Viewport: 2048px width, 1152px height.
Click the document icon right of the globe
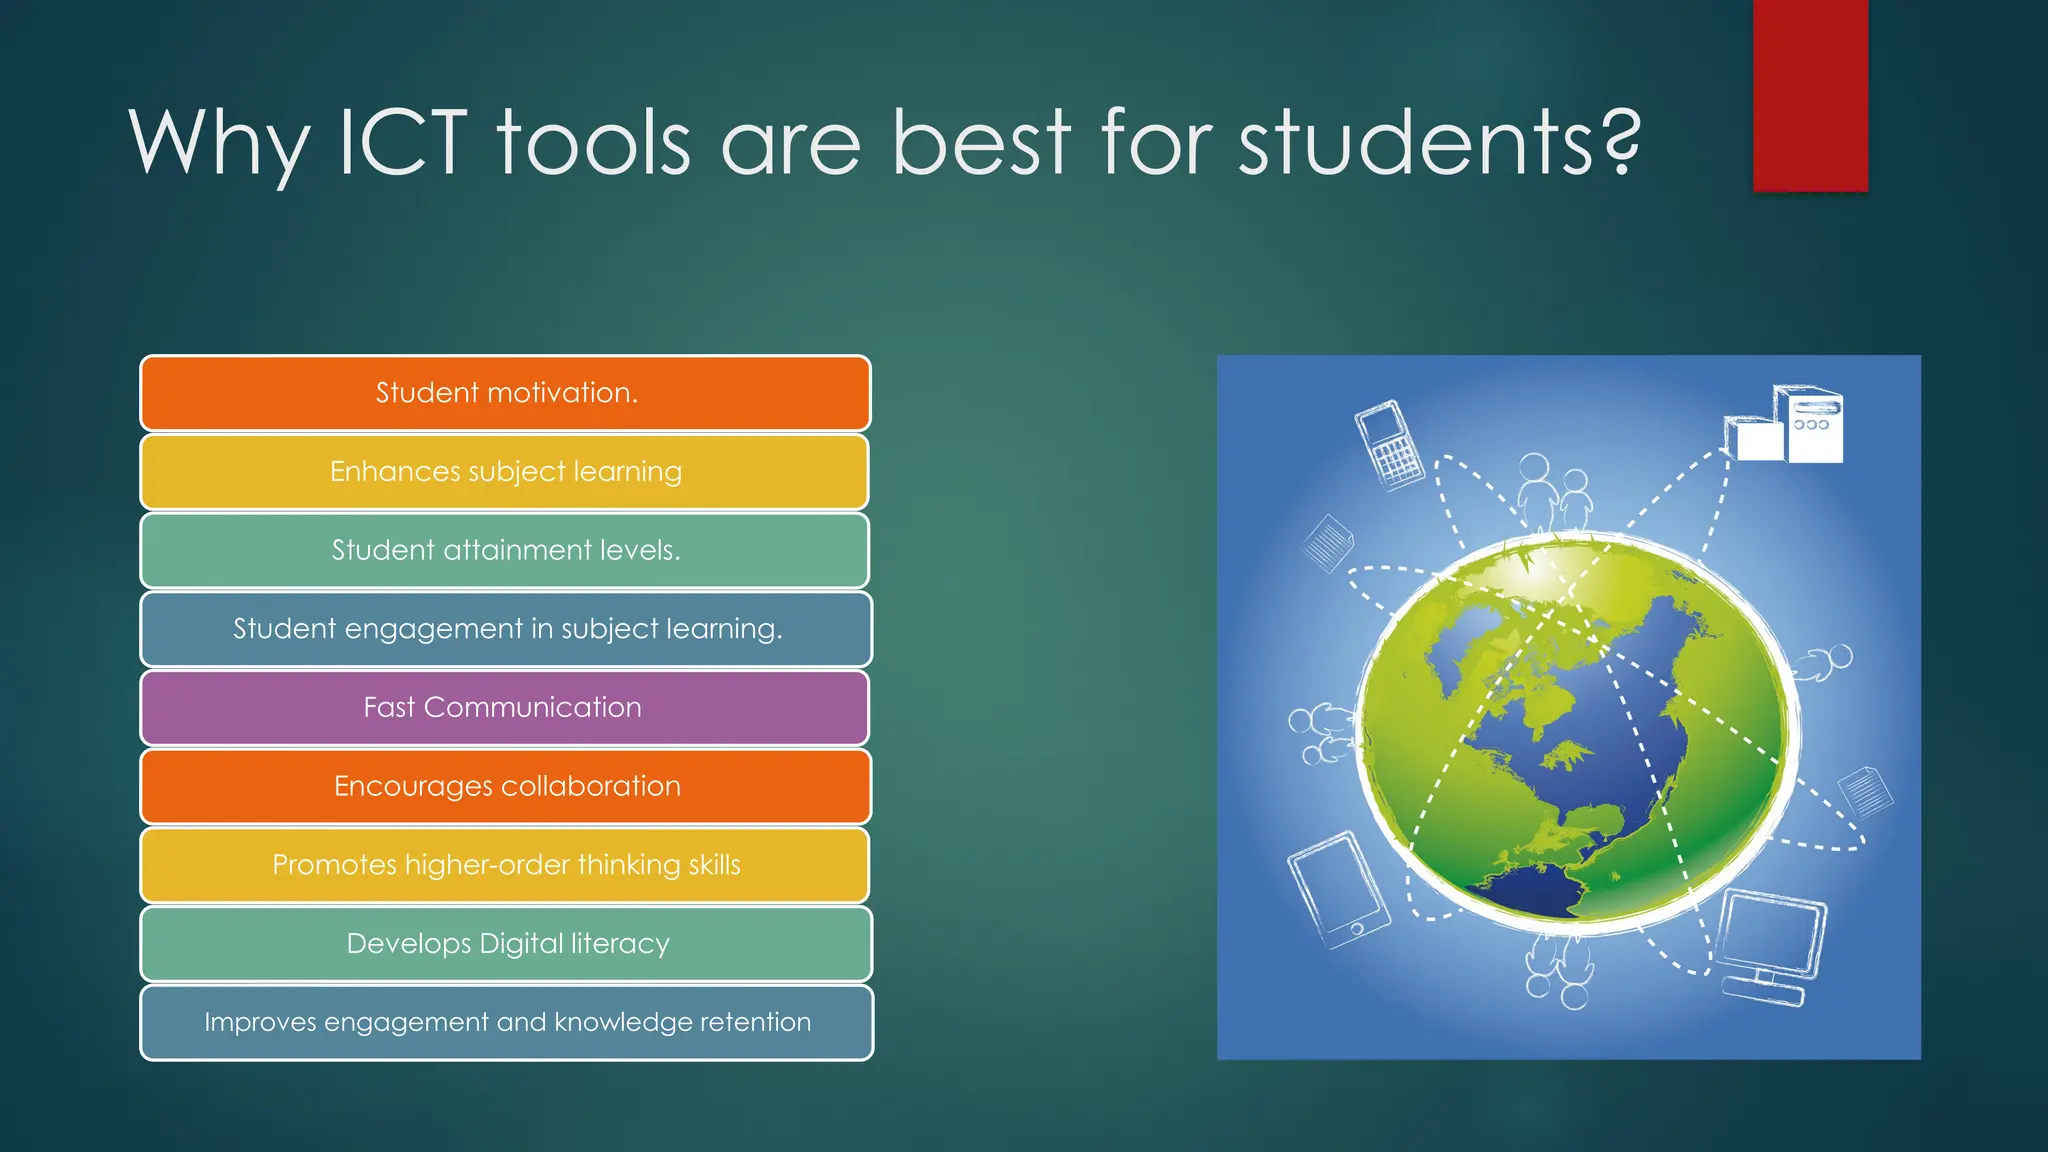click(1866, 791)
